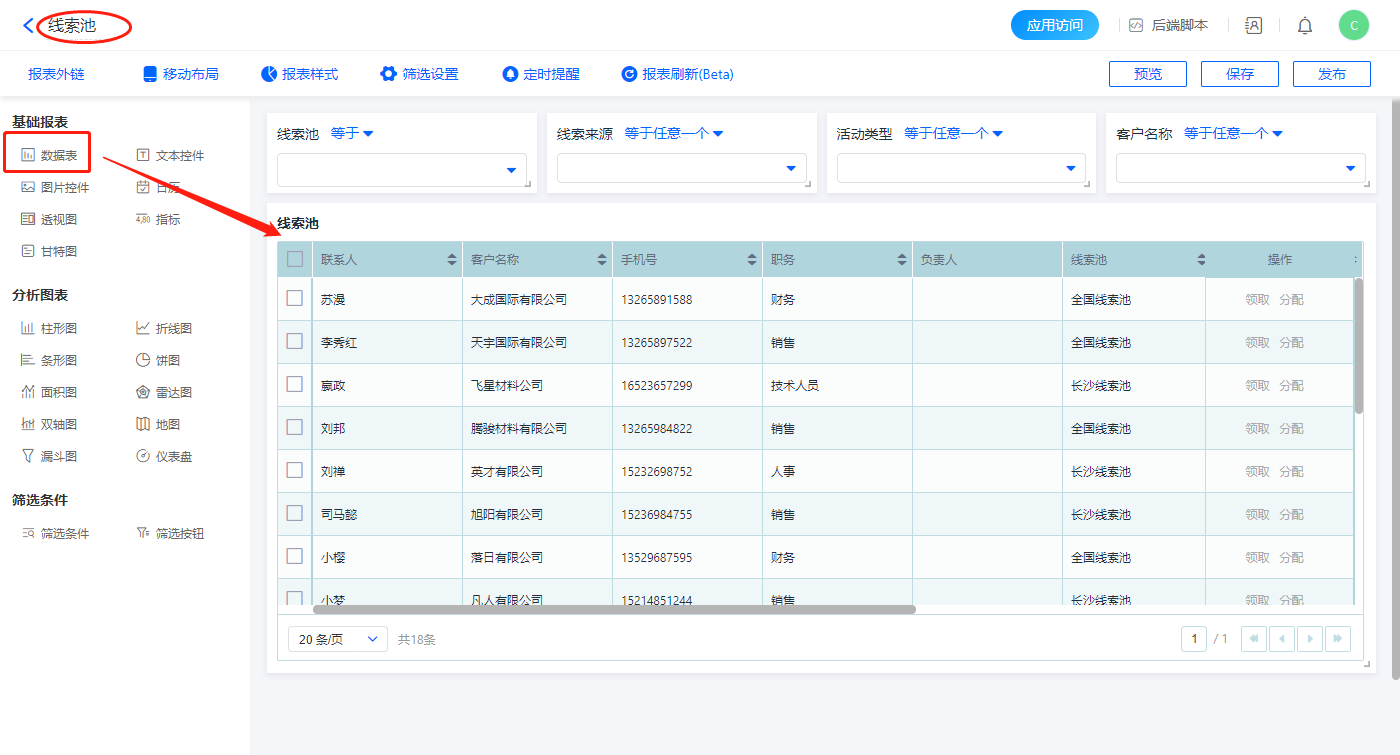Open 报表样式 in the toolbar

[299, 74]
